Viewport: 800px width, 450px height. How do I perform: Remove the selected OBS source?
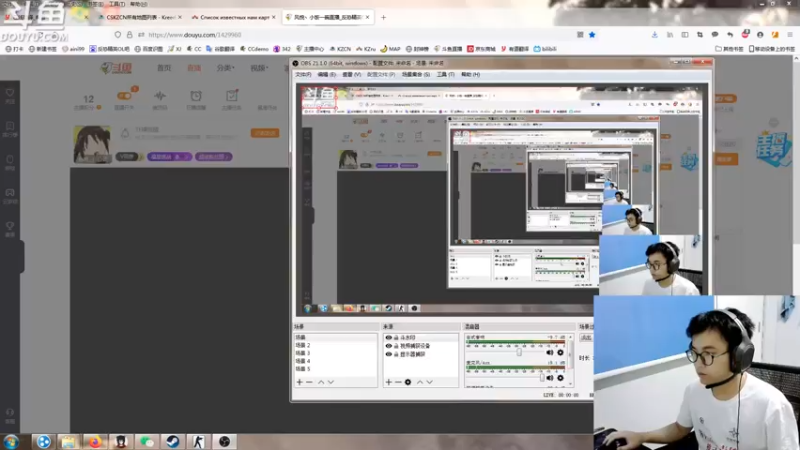click(x=398, y=382)
